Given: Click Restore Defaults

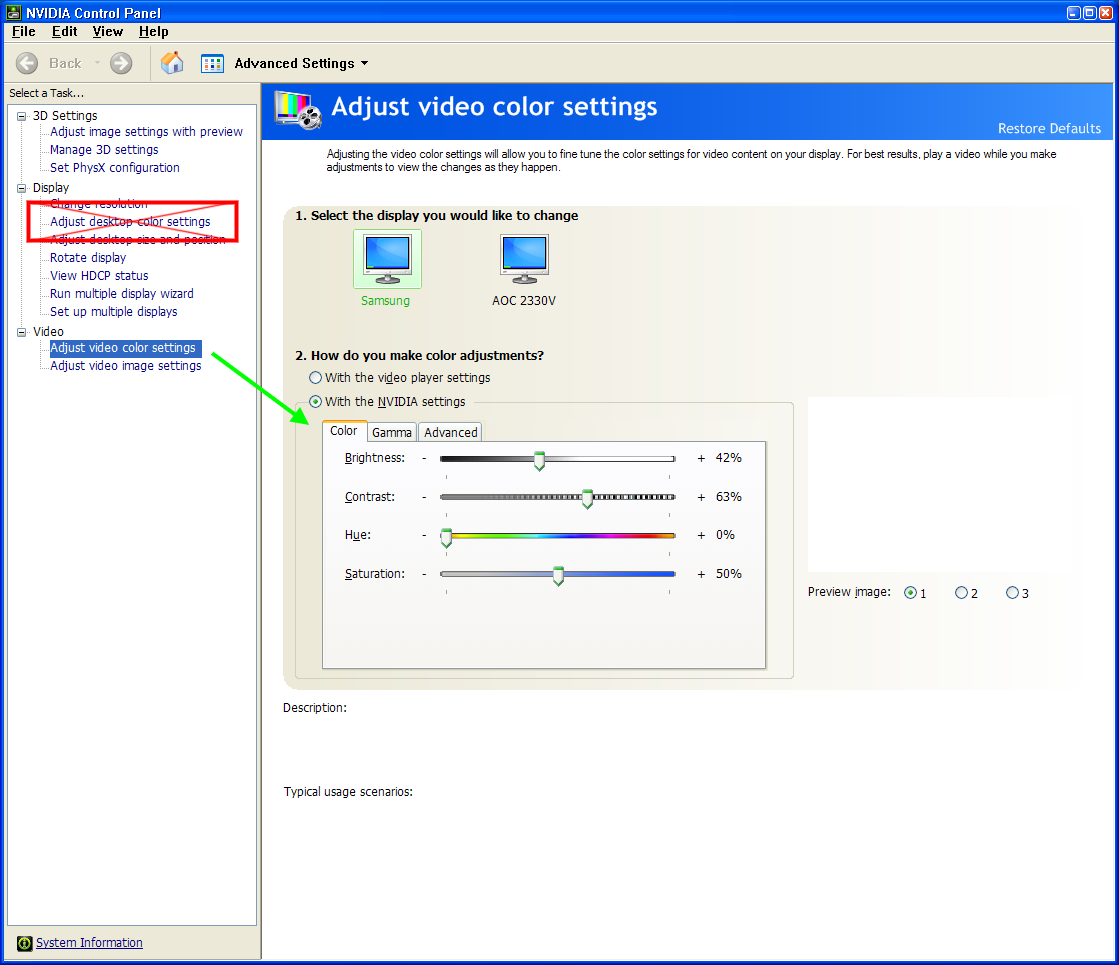Looking at the screenshot, I should coord(1049,128).
